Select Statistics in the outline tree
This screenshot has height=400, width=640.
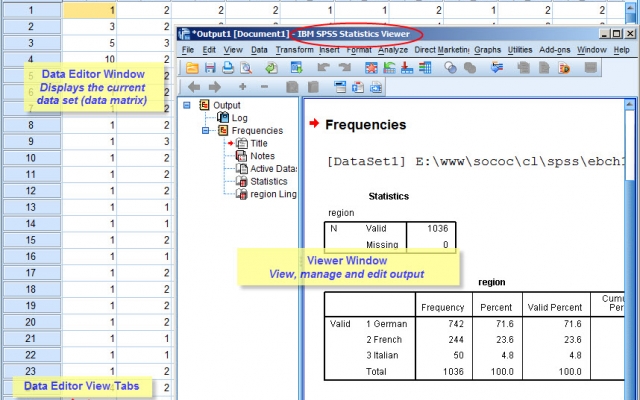point(269,181)
